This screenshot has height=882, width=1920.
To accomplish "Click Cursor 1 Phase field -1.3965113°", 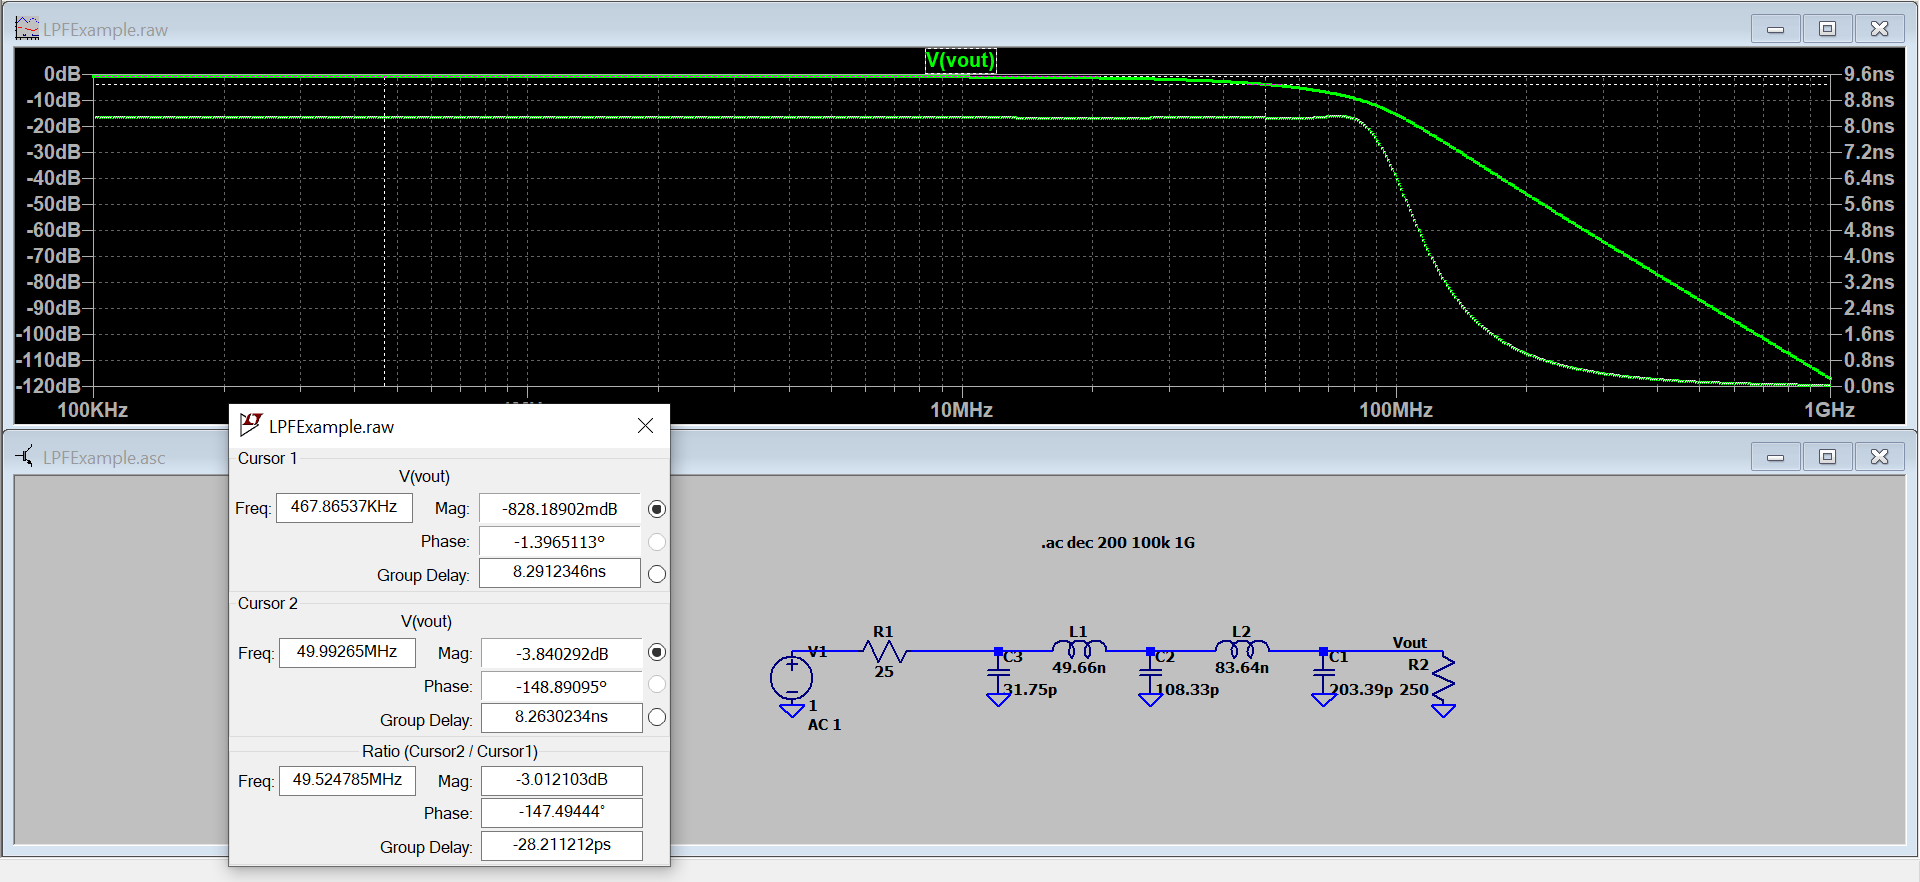I will click(560, 542).
